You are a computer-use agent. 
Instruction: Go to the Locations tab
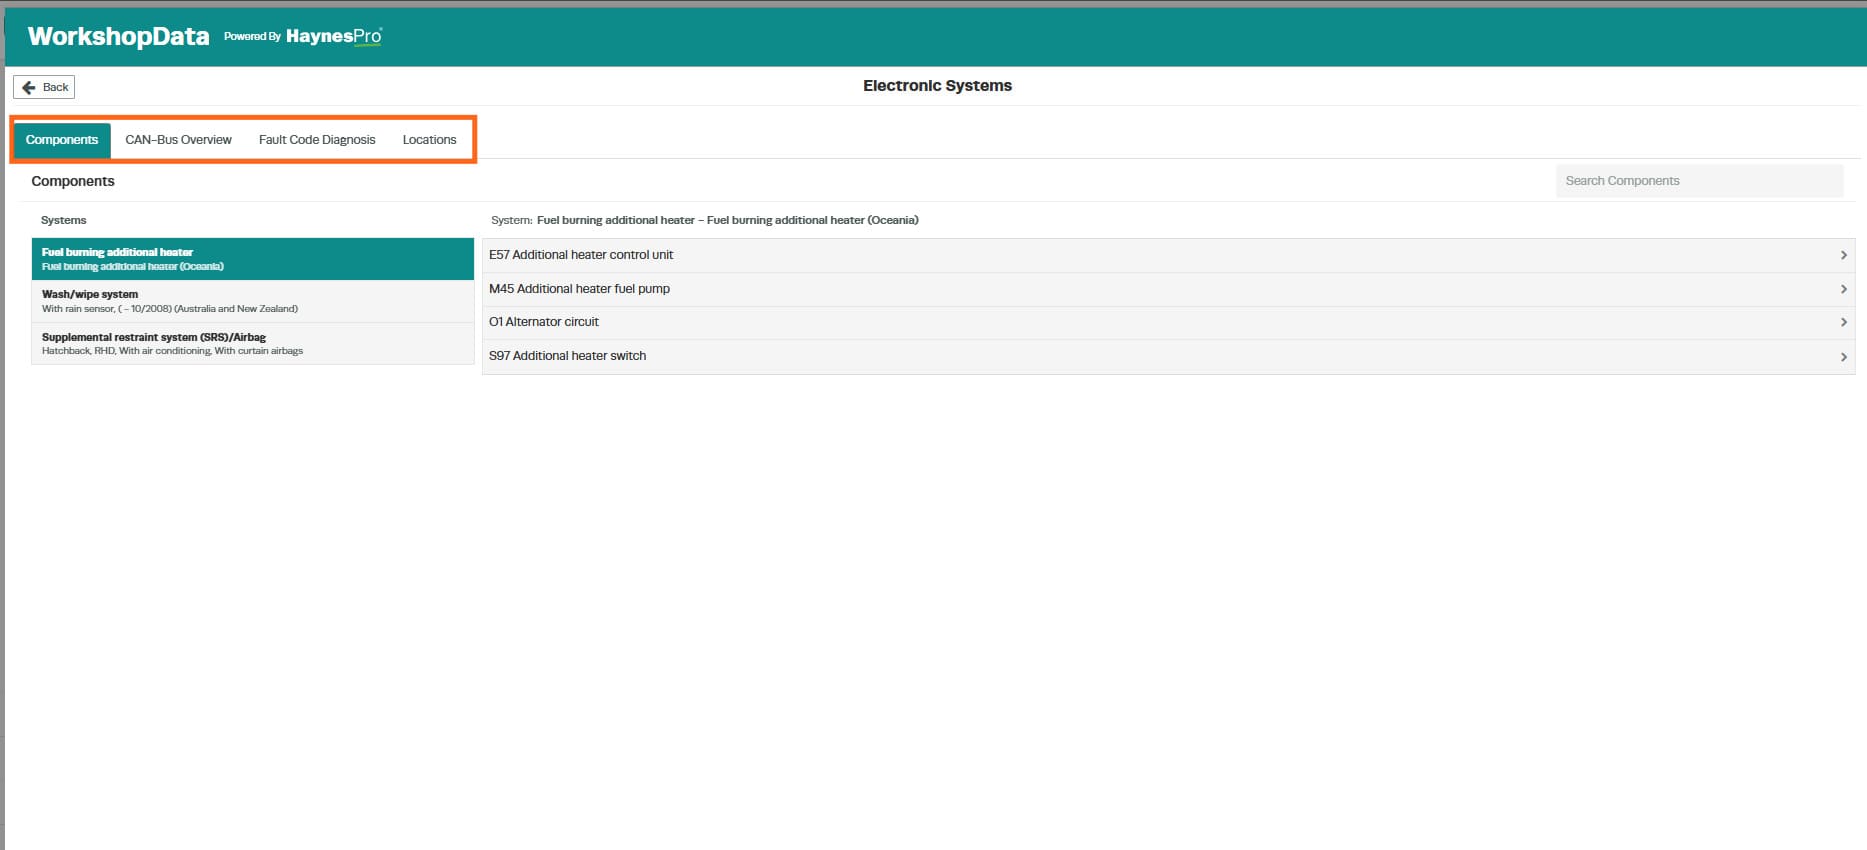429,140
